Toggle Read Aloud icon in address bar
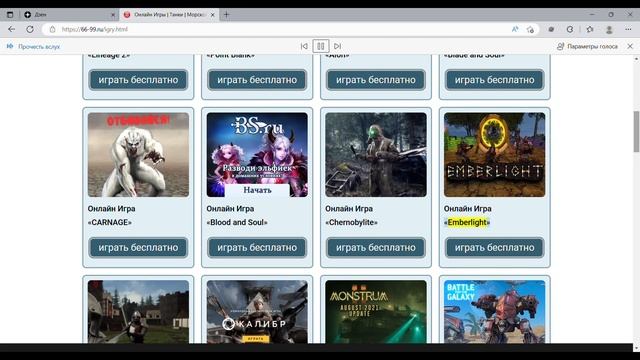Viewport: 640px width, 360px height. [515, 29]
